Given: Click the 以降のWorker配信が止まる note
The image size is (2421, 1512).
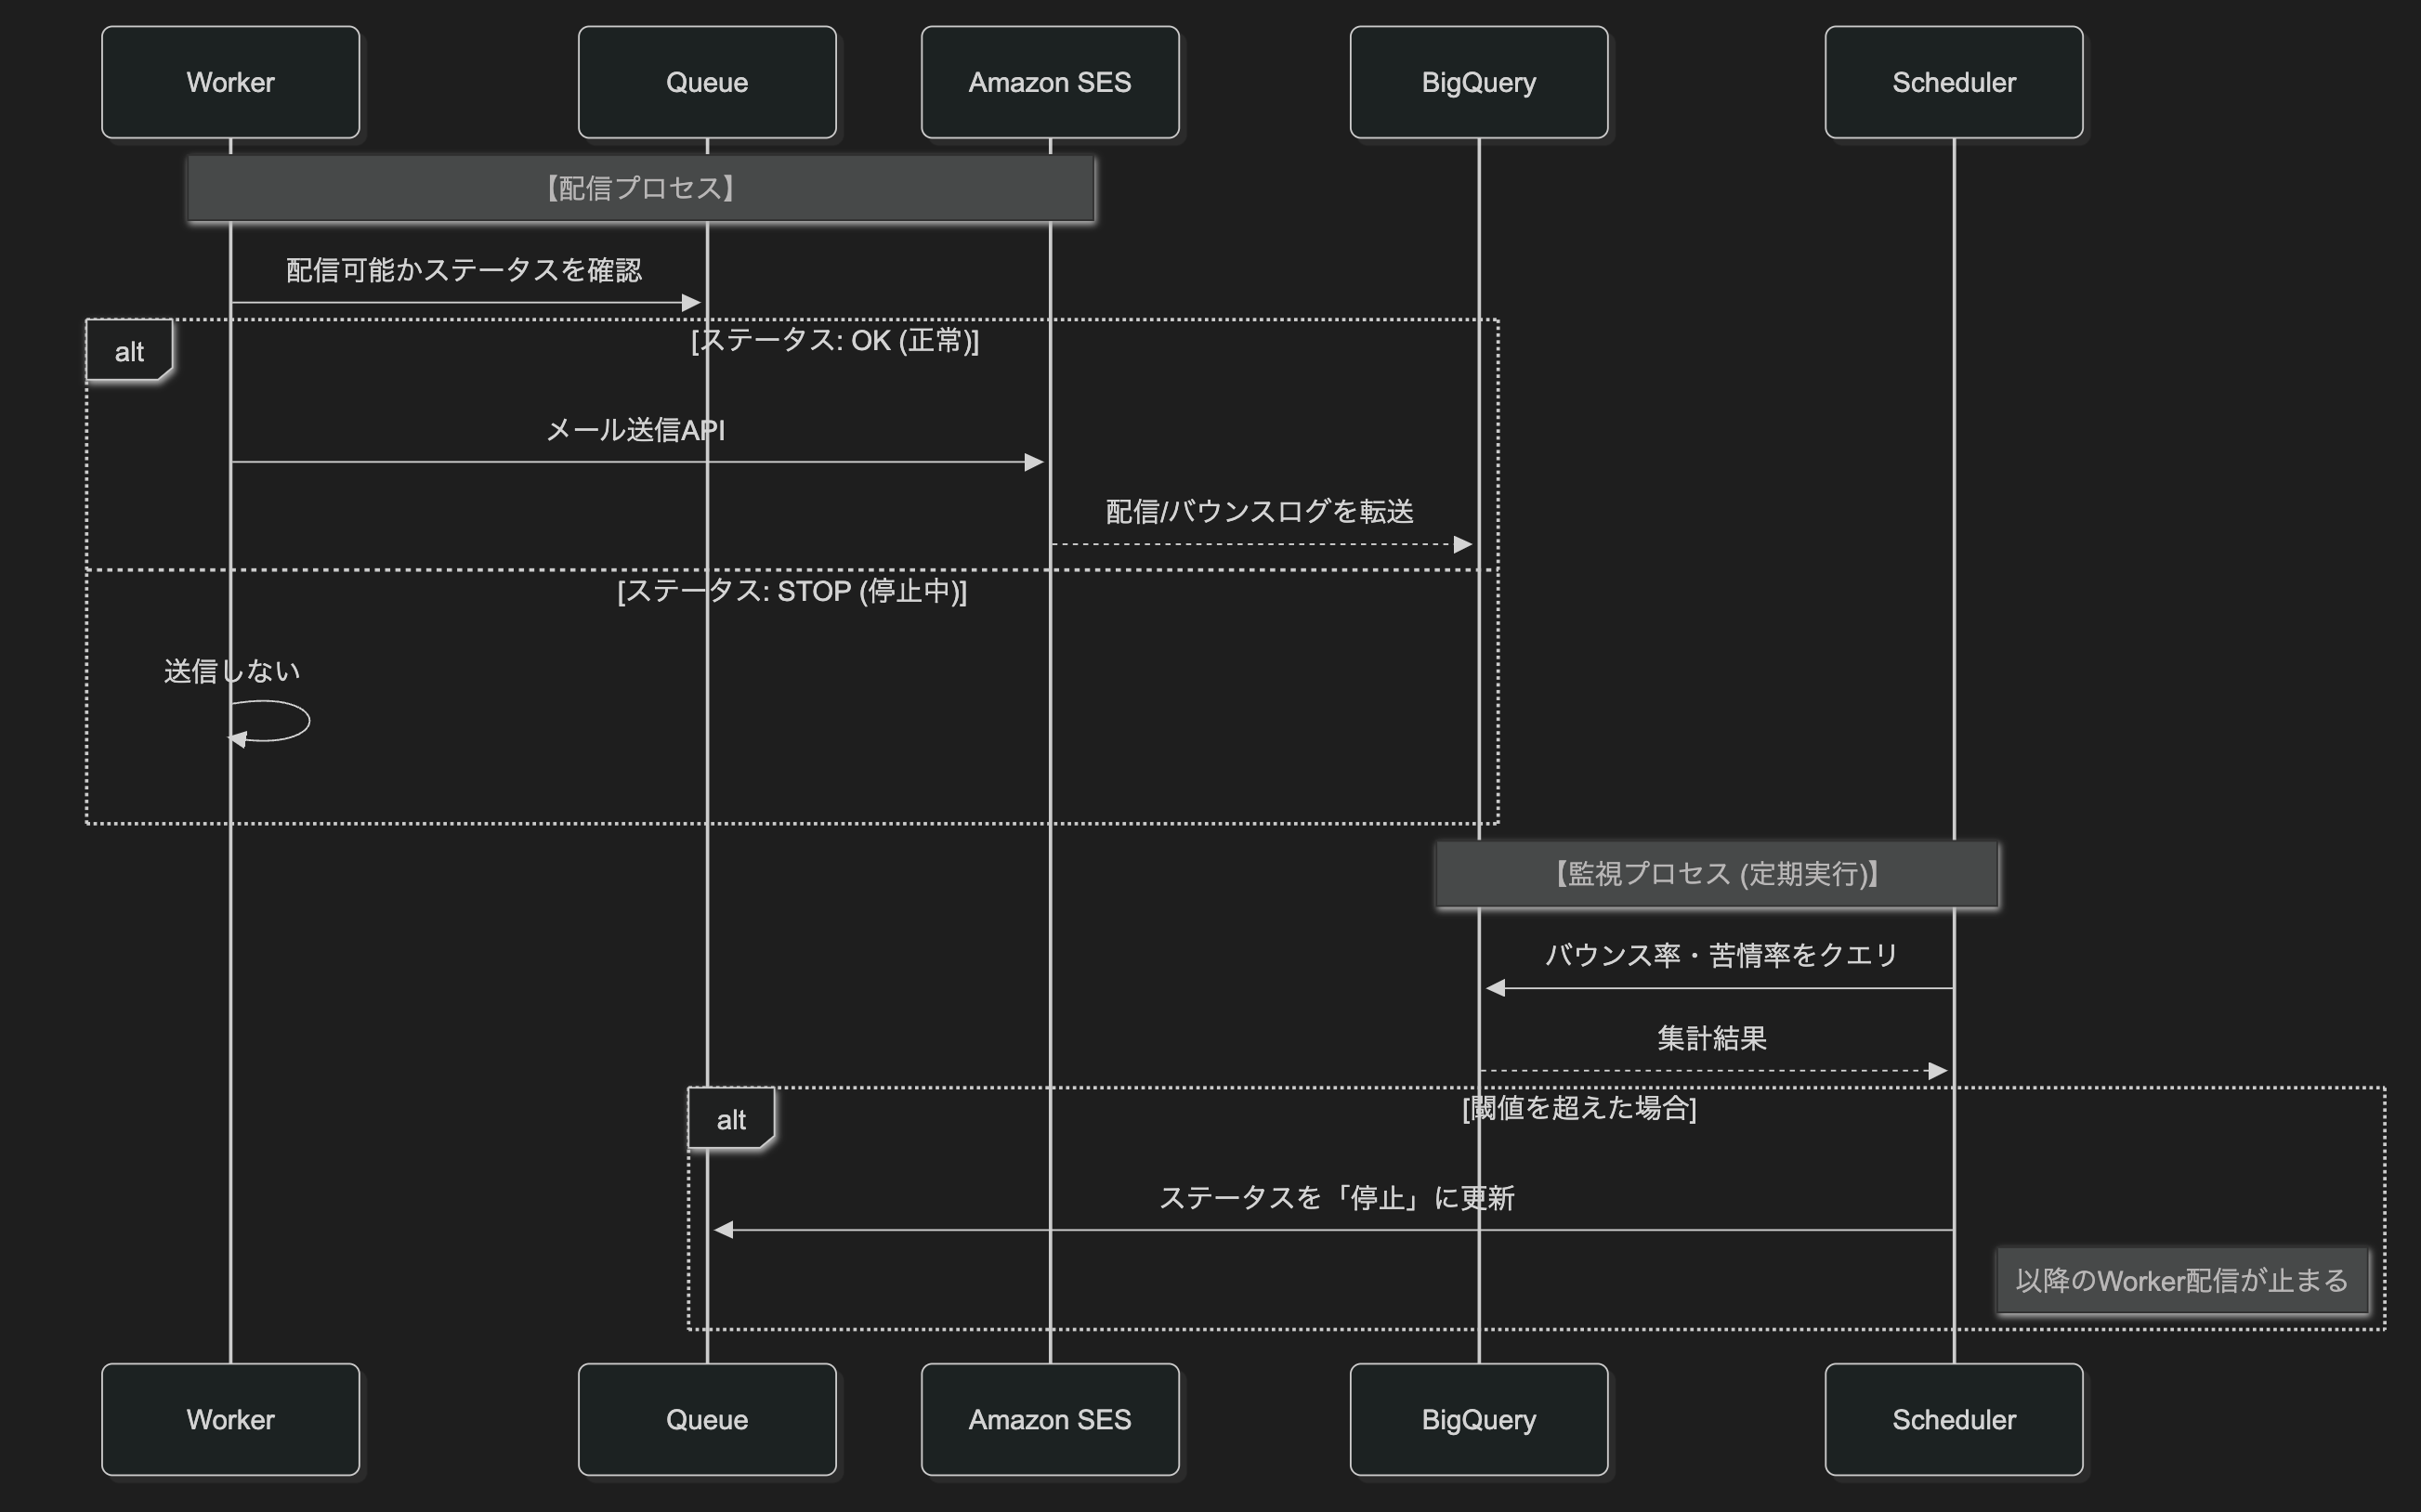Looking at the screenshot, I should pyautogui.click(x=2181, y=1280).
